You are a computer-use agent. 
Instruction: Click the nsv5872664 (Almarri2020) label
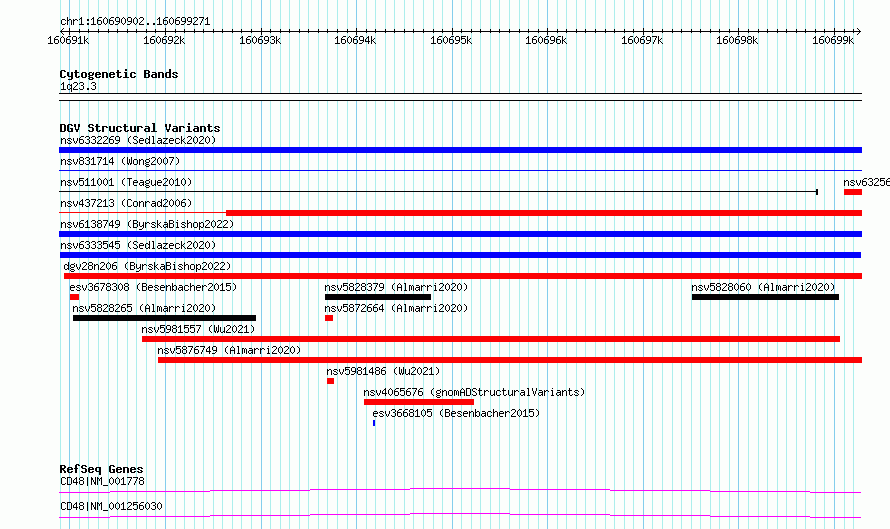[396, 308]
